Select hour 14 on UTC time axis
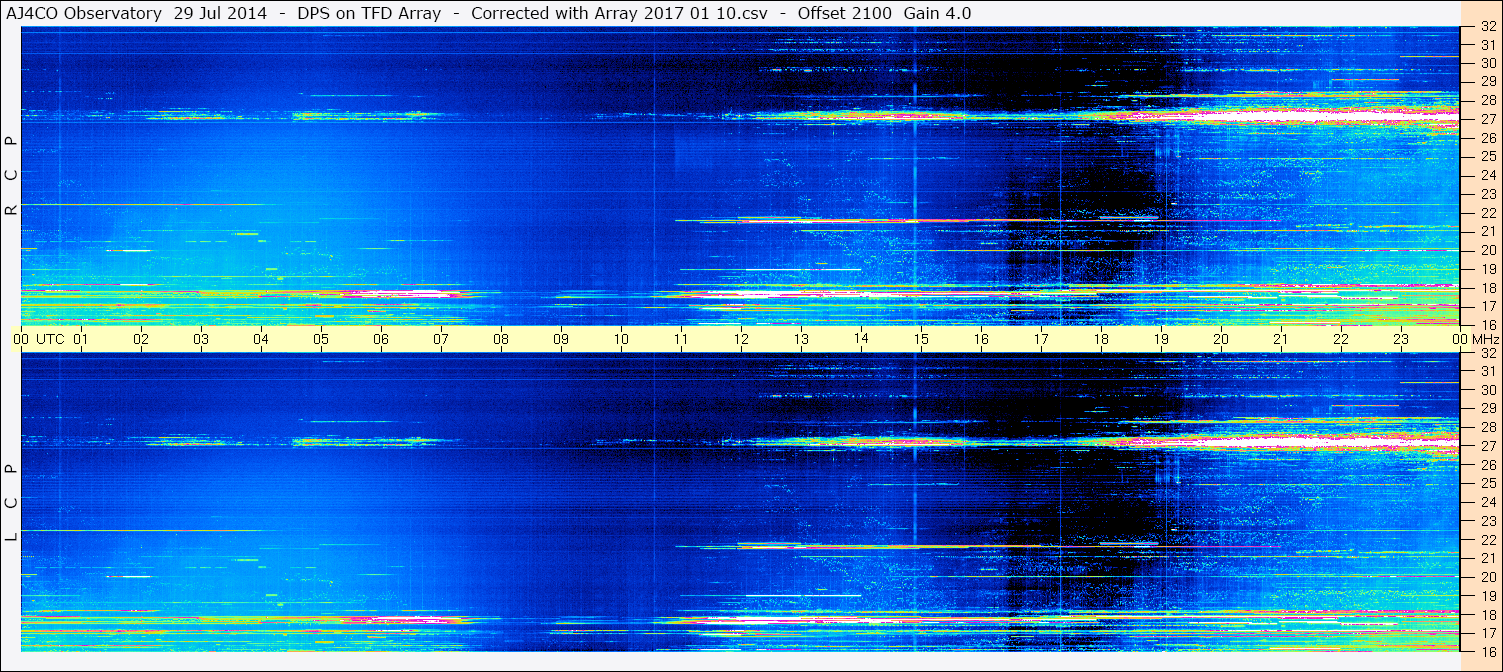 [x=861, y=339]
